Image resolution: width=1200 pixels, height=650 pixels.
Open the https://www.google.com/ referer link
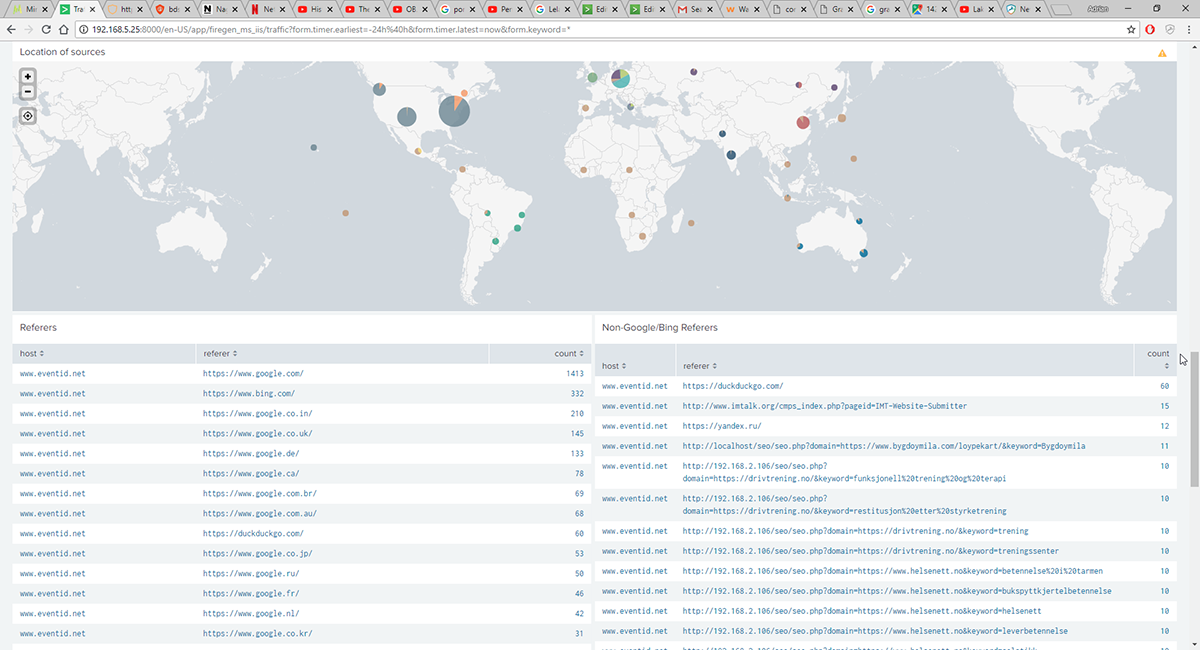point(254,373)
